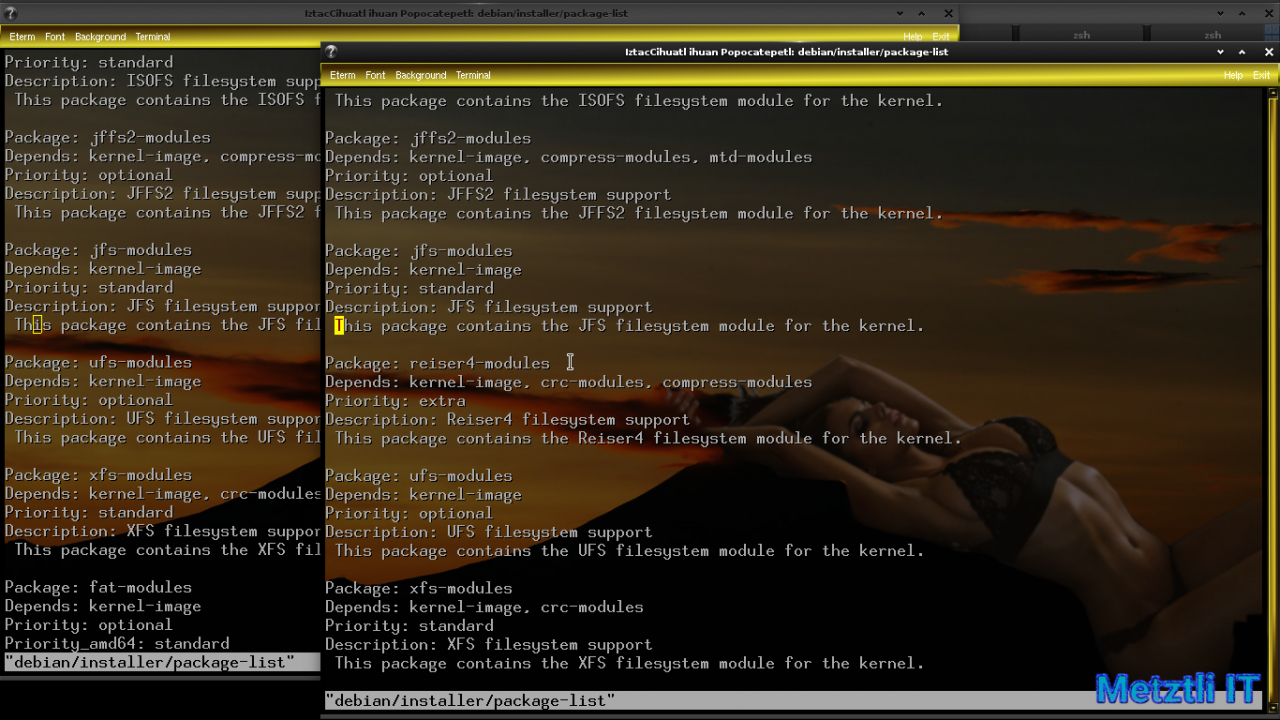Click 'Package: xfs-modules' in the back window
1280x720 pixels.
[98, 475]
